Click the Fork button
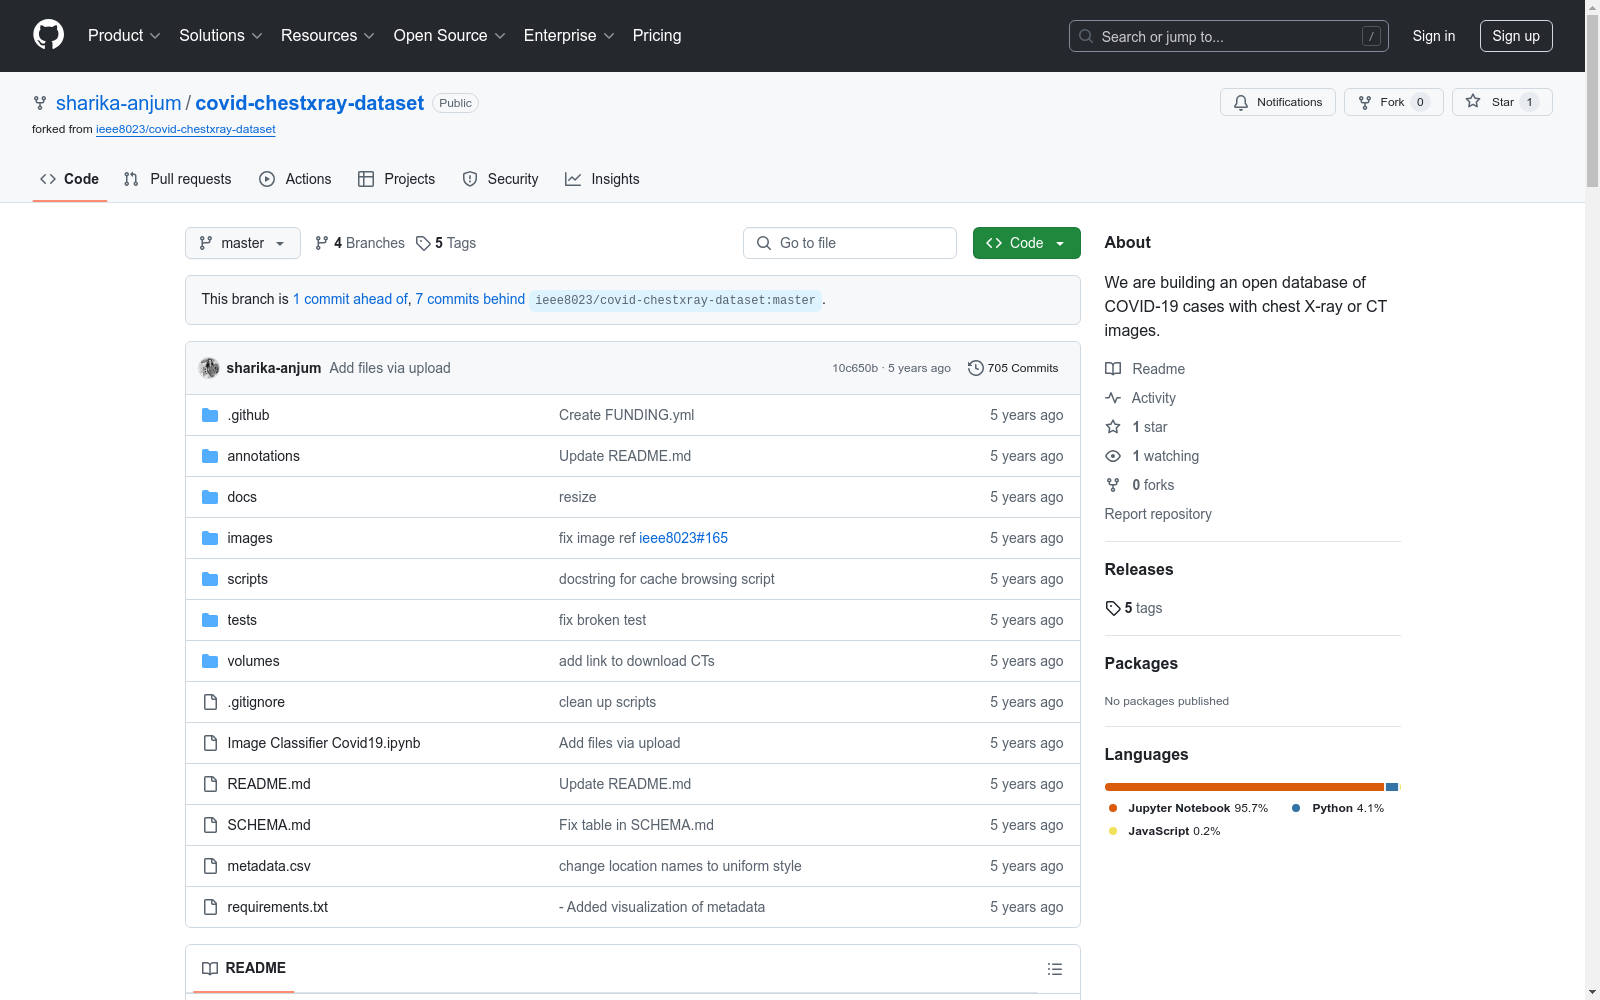The width and height of the screenshot is (1600, 1000). click(x=1394, y=102)
